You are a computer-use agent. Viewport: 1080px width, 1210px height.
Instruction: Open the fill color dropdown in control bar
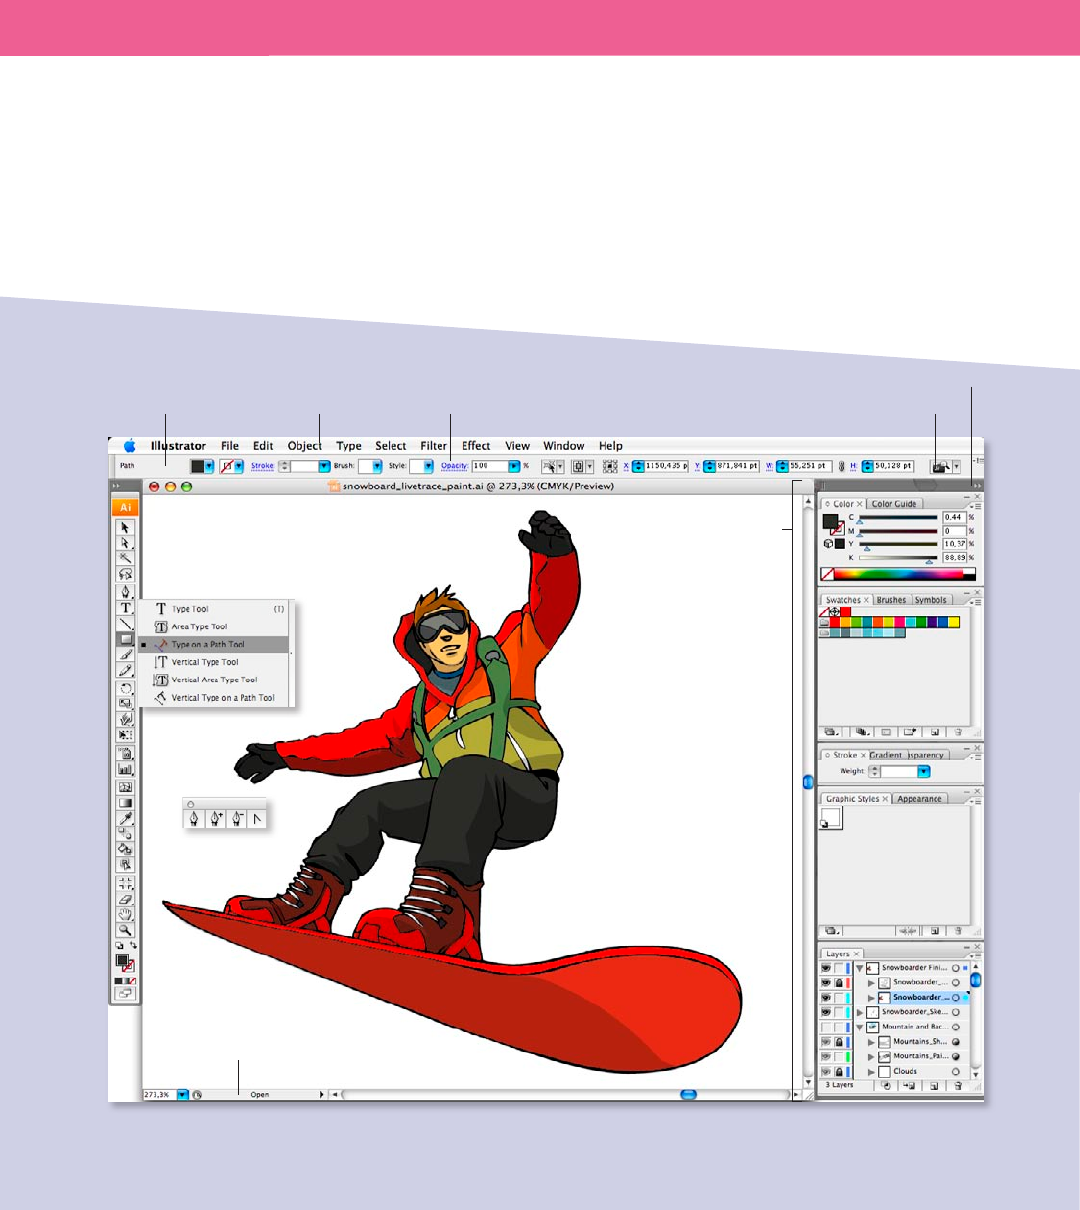point(210,466)
